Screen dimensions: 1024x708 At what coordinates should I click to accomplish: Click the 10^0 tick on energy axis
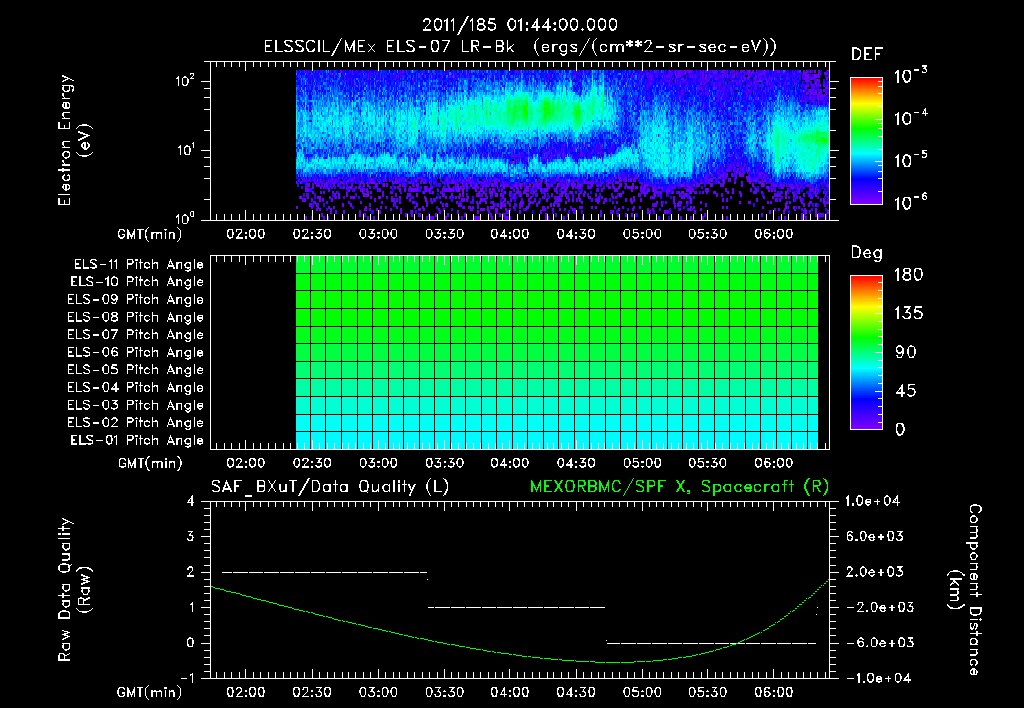pos(185,217)
